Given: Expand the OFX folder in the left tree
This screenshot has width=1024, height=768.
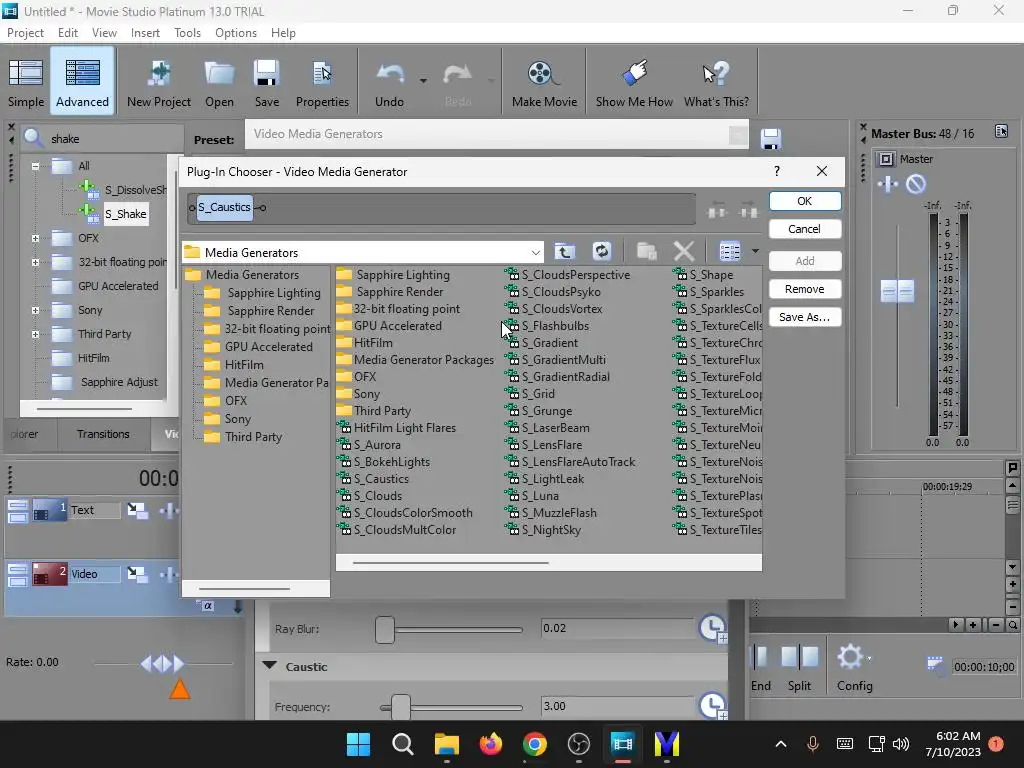Looking at the screenshot, I should (35, 238).
